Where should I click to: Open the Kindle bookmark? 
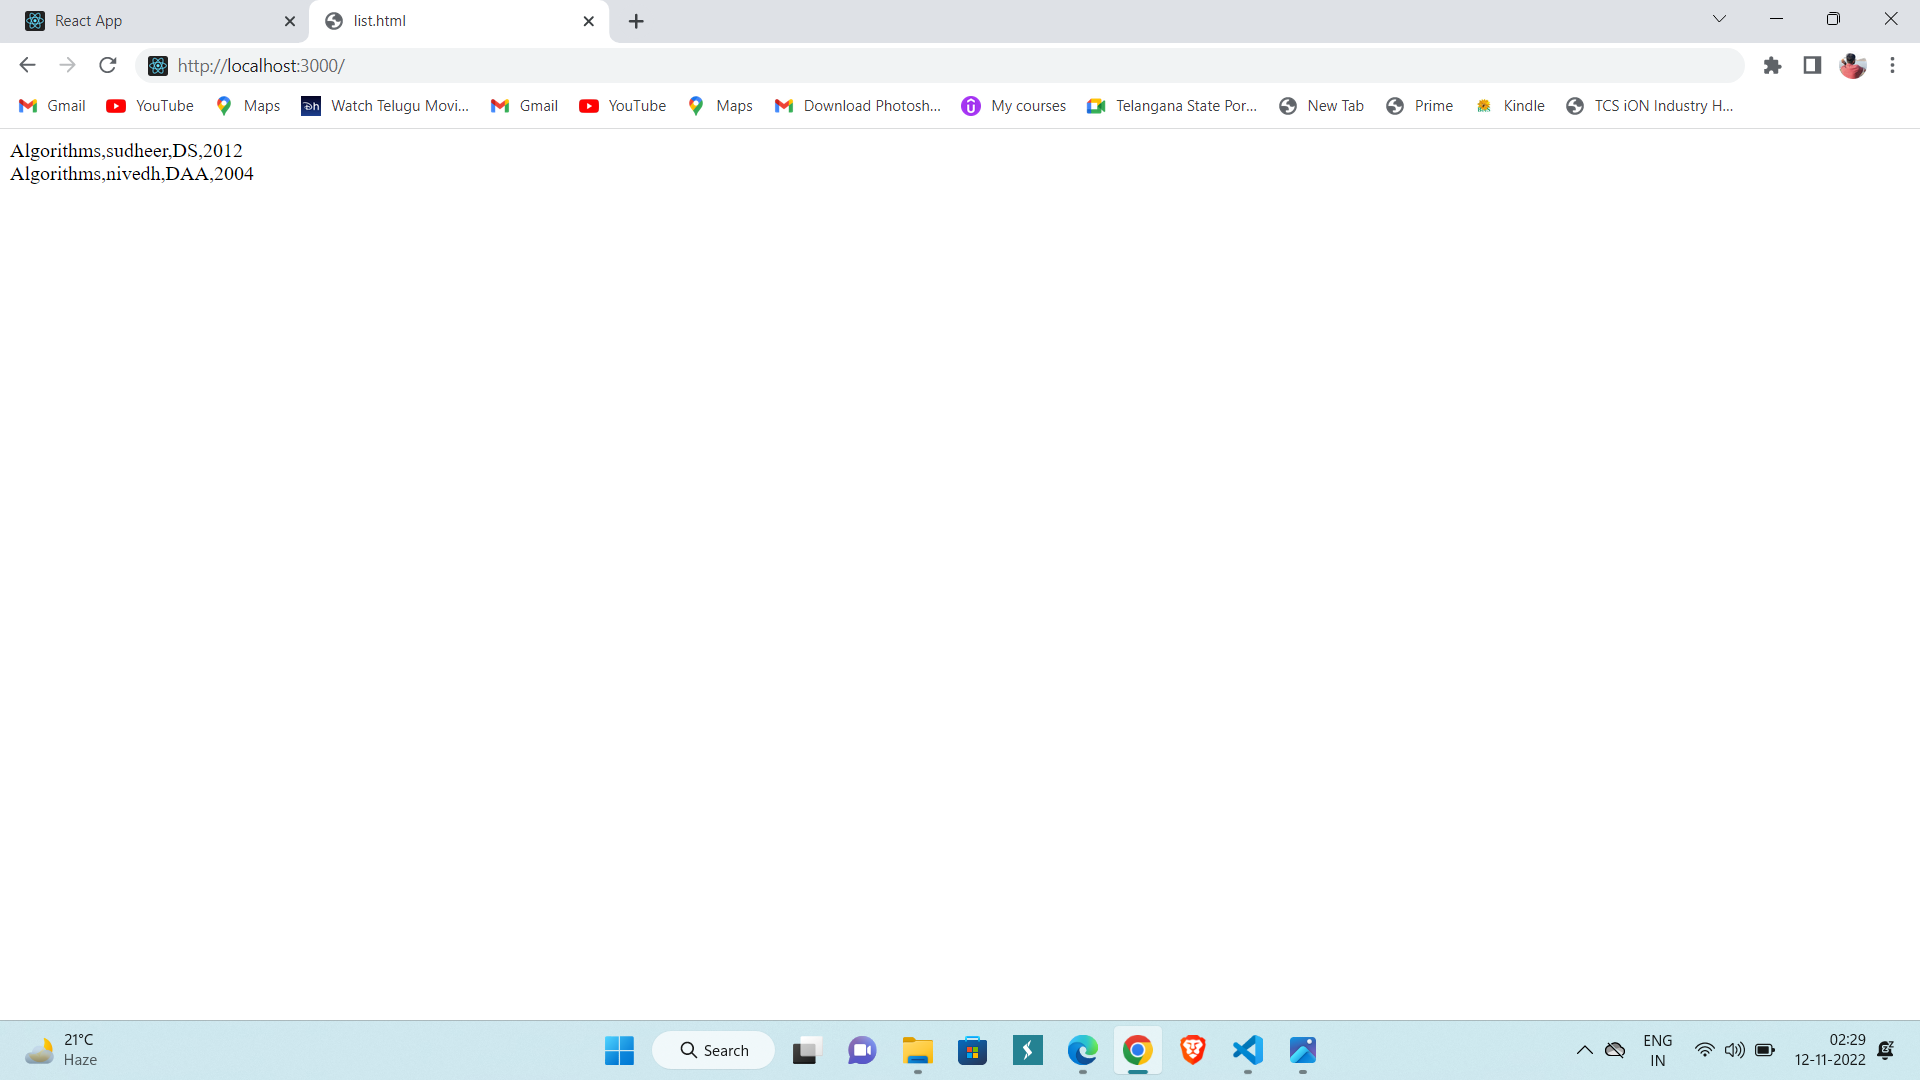[x=1510, y=106]
